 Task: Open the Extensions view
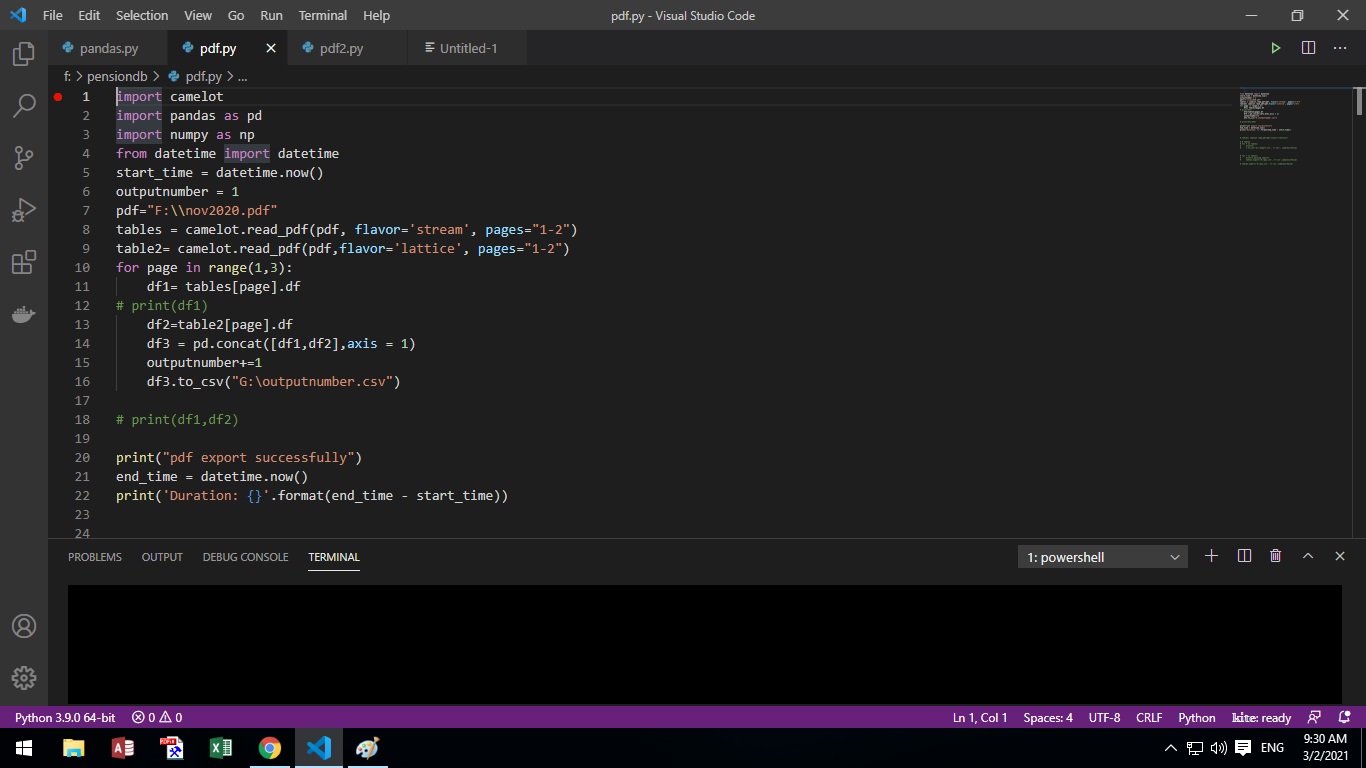click(x=23, y=262)
